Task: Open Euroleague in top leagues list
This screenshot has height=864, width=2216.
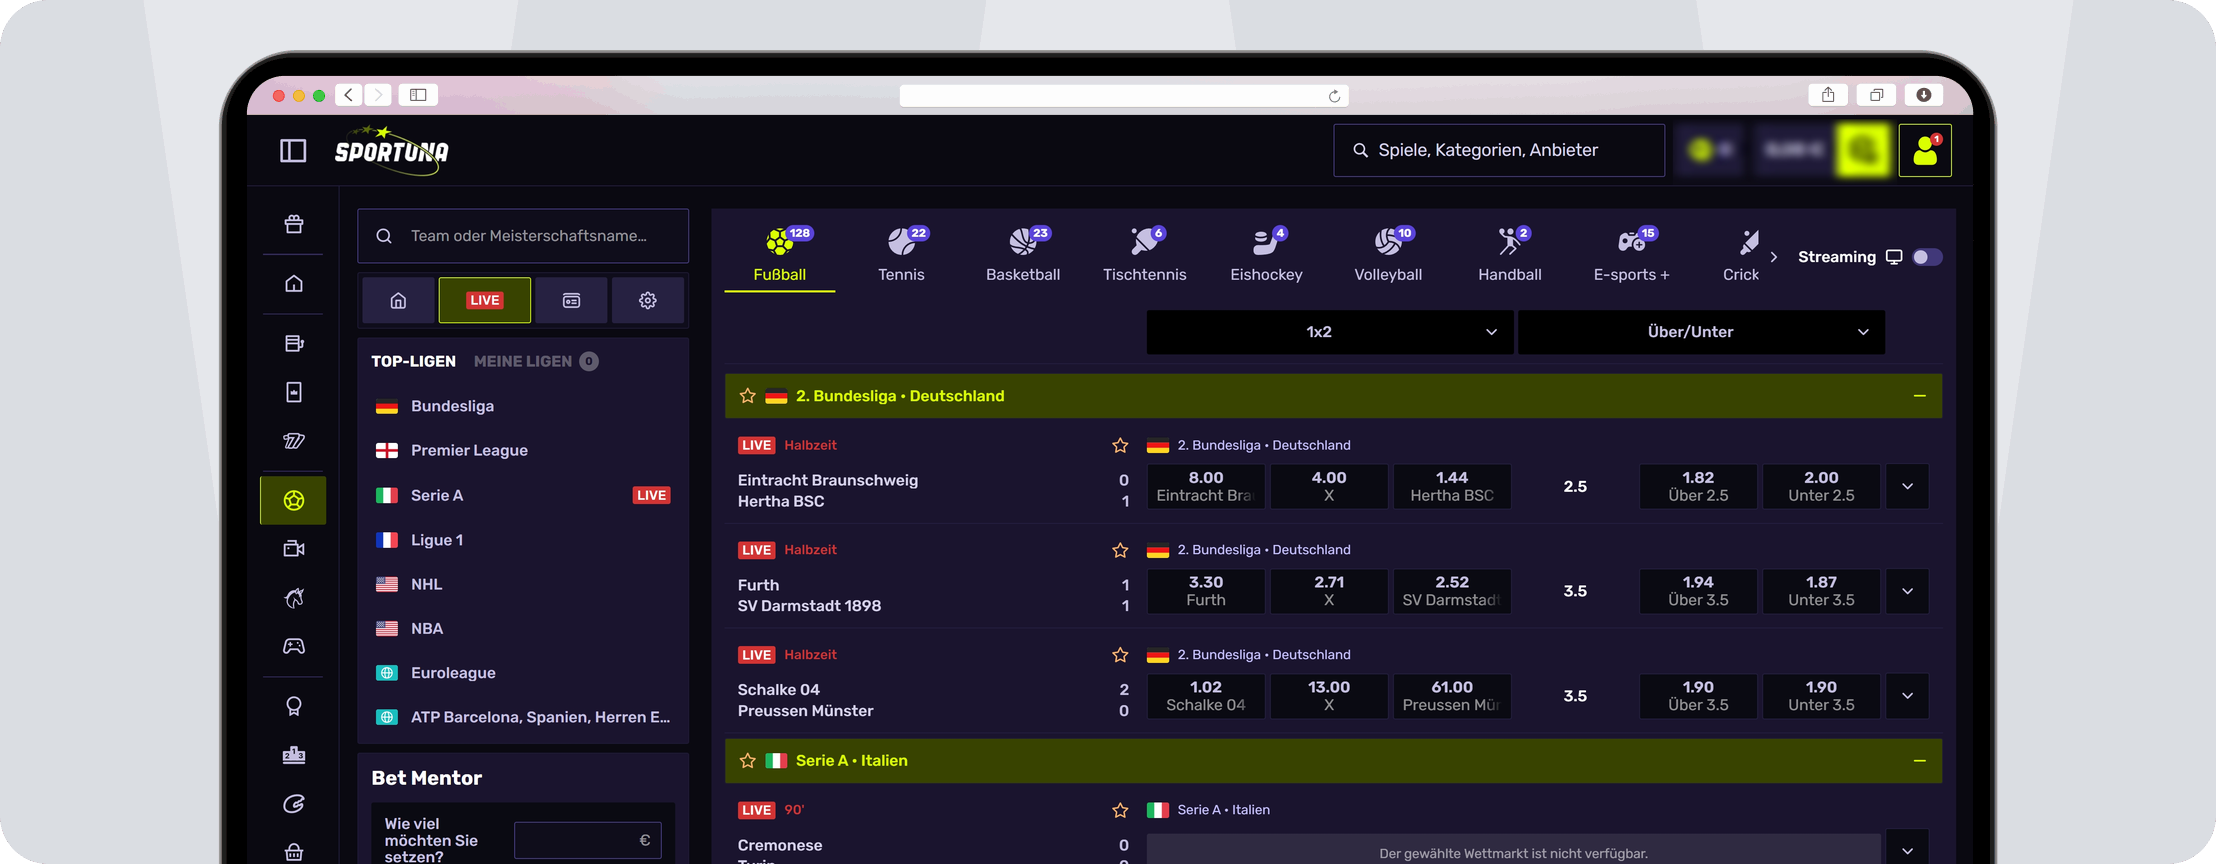Action: (523, 673)
